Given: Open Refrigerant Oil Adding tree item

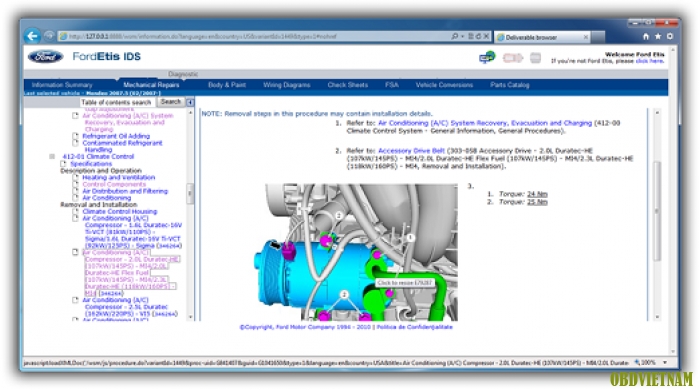Looking at the screenshot, I should 116,136.
